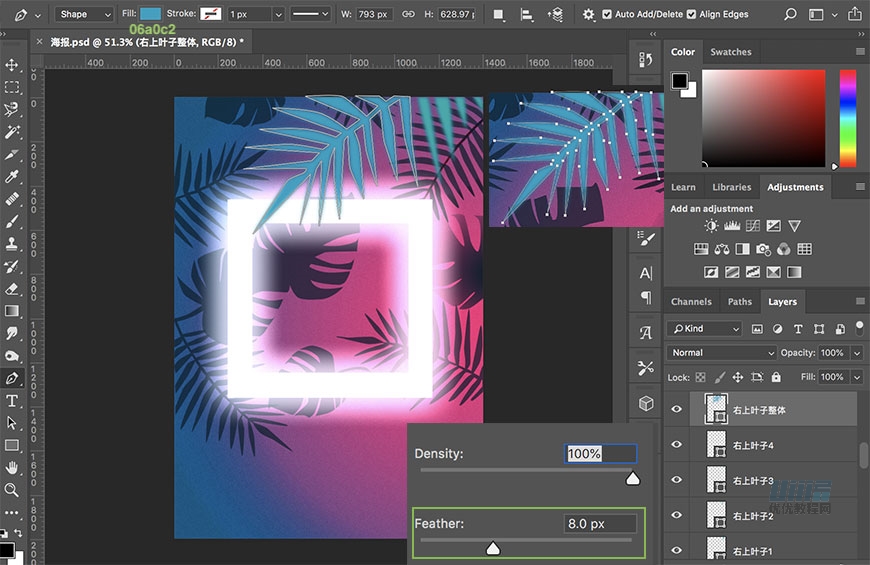Expand the layer Kind filter dropdown

[x=705, y=329]
